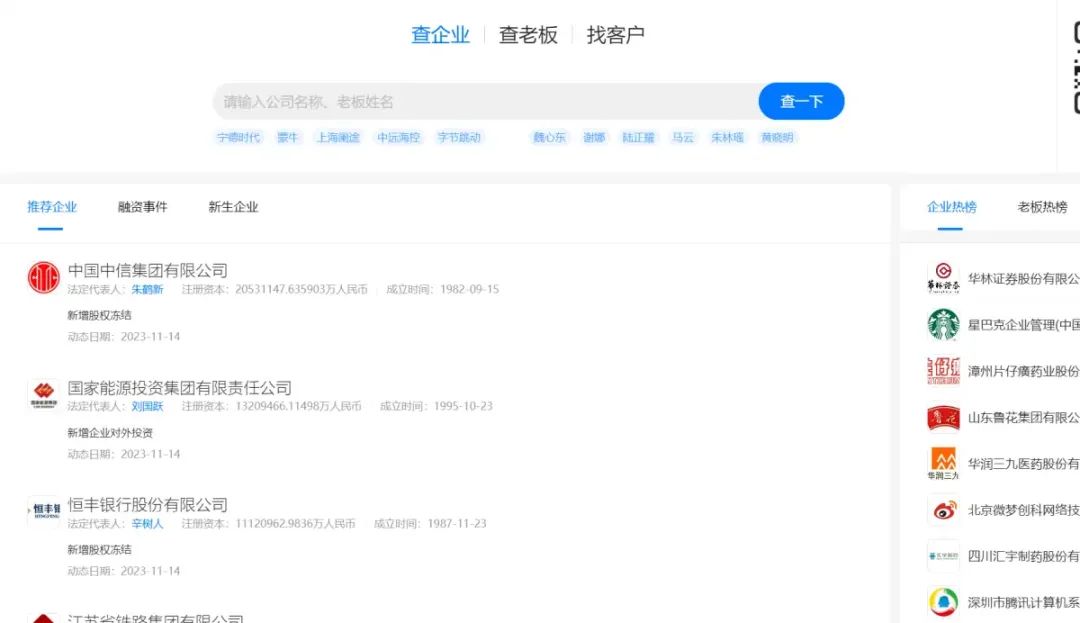Click founding date 1995-10-23
The width and height of the screenshot is (1080, 623).
click(x=464, y=407)
